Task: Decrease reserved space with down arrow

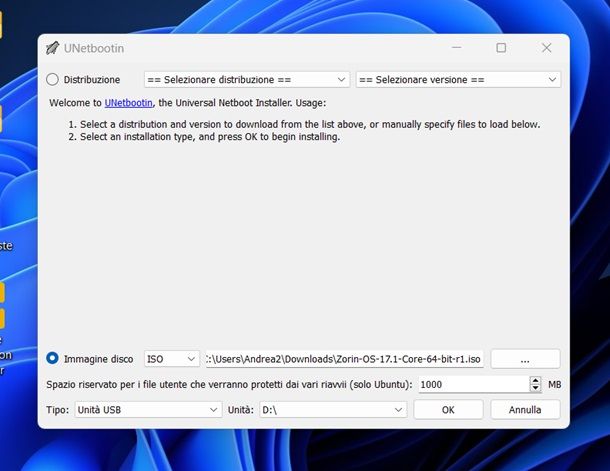Action: click(x=535, y=388)
